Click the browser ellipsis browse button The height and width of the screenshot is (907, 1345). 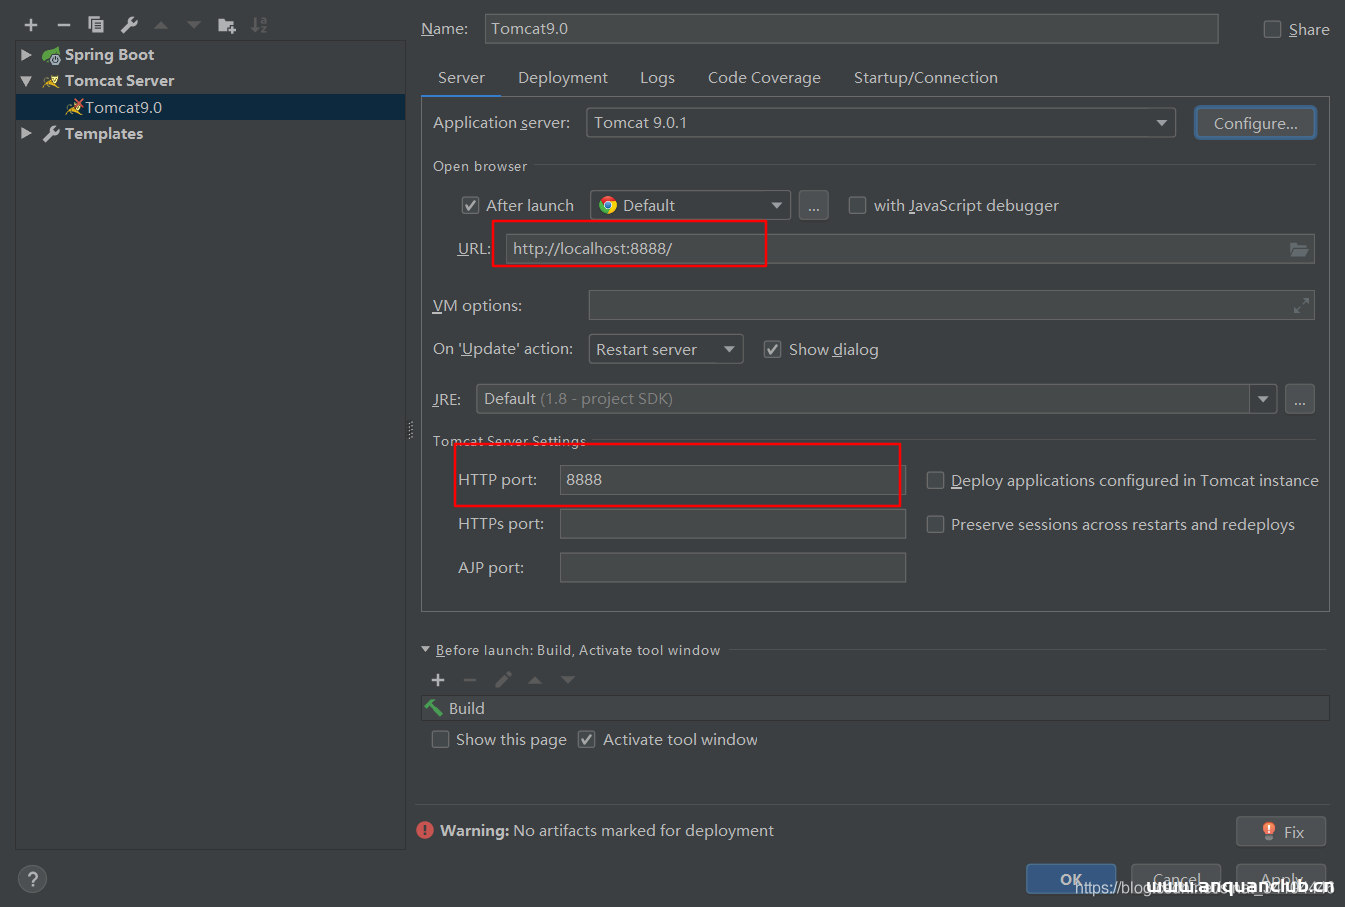click(x=813, y=206)
